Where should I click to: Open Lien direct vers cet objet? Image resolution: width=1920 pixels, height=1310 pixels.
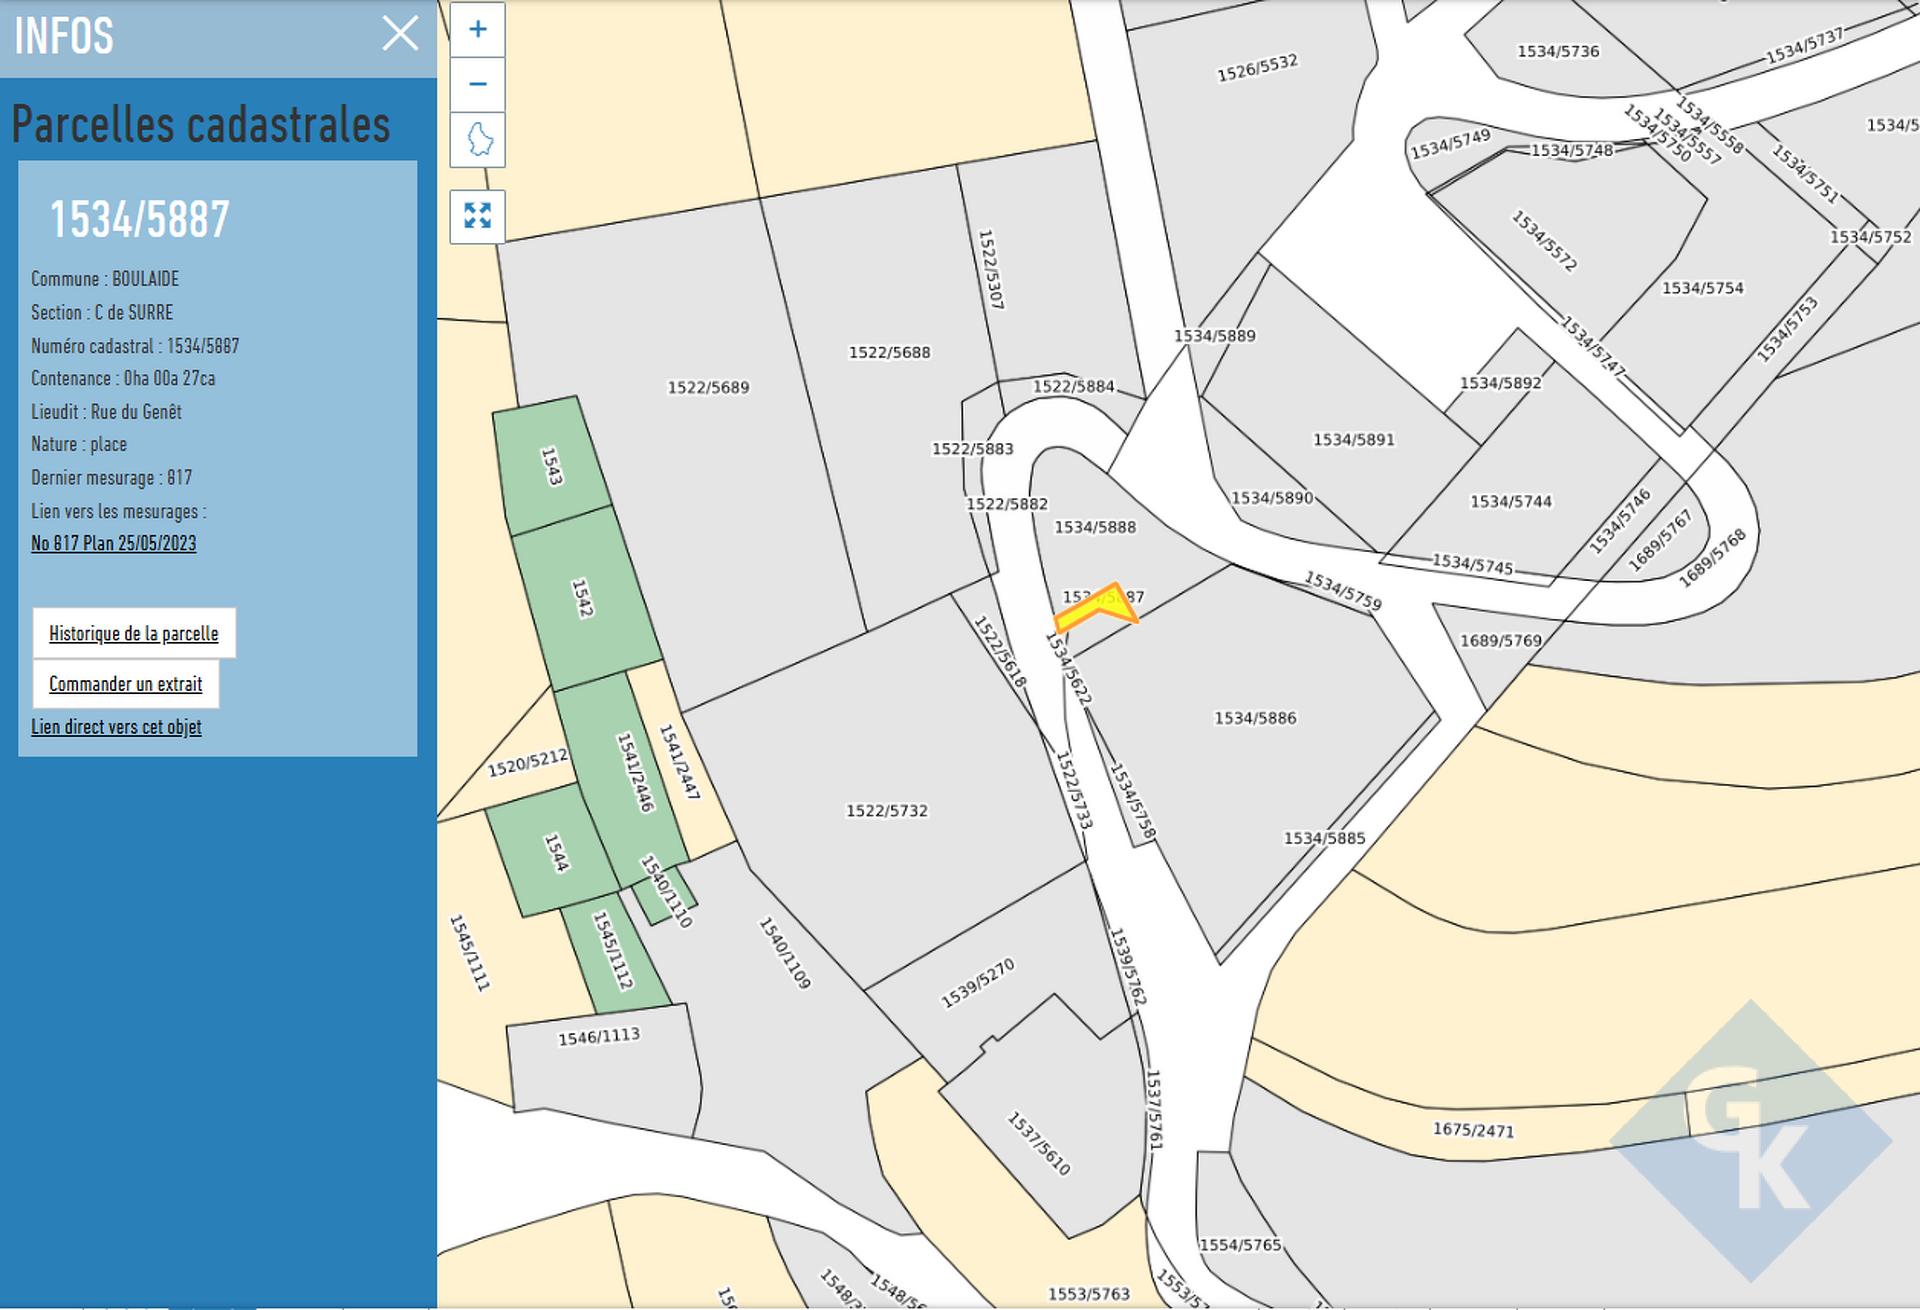116,728
